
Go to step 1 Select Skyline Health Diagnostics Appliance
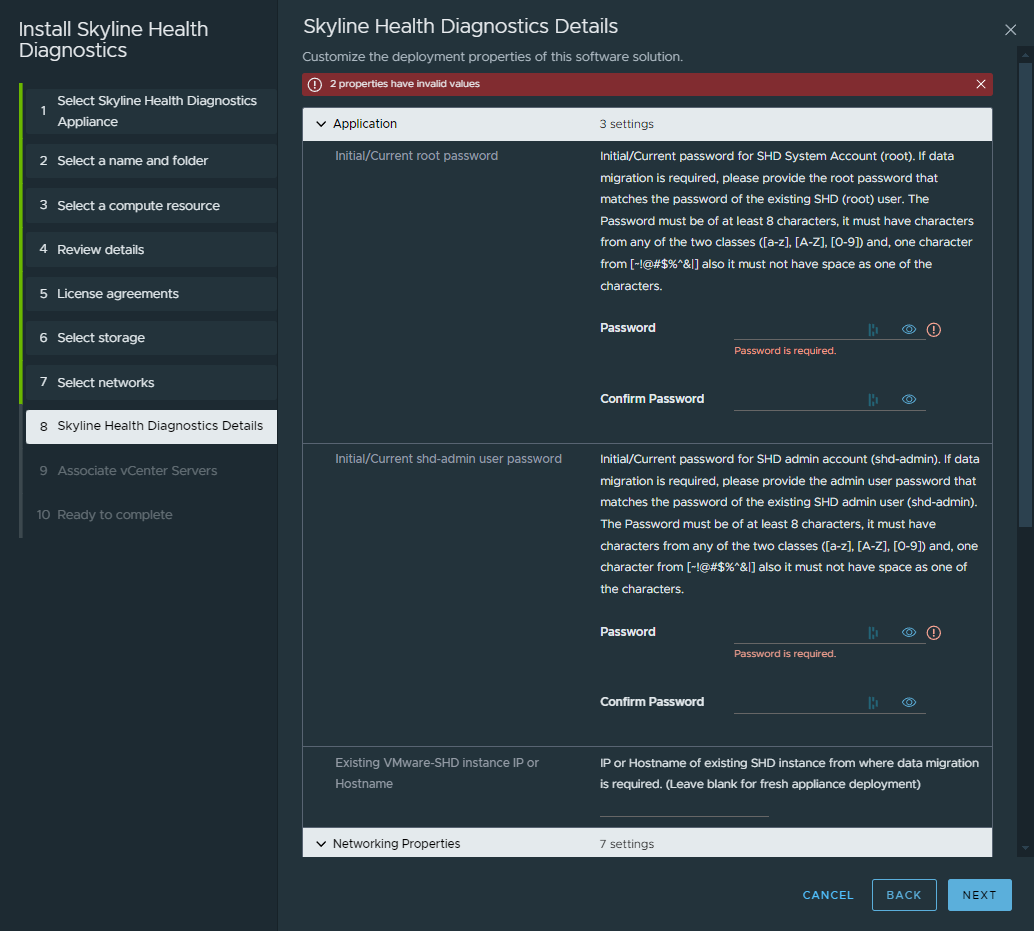click(151, 111)
